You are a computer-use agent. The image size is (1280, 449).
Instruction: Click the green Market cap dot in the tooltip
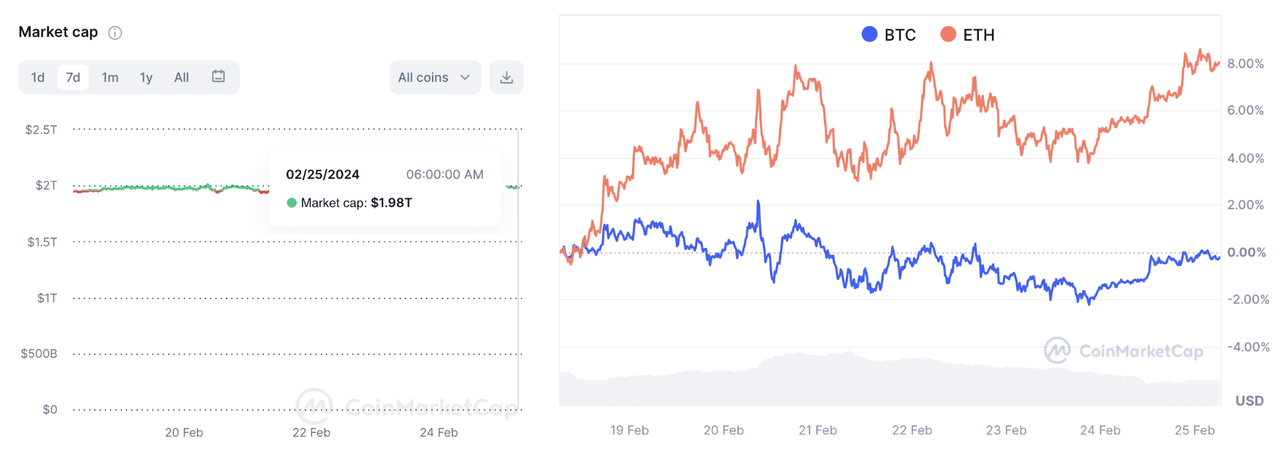pos(292,203)
